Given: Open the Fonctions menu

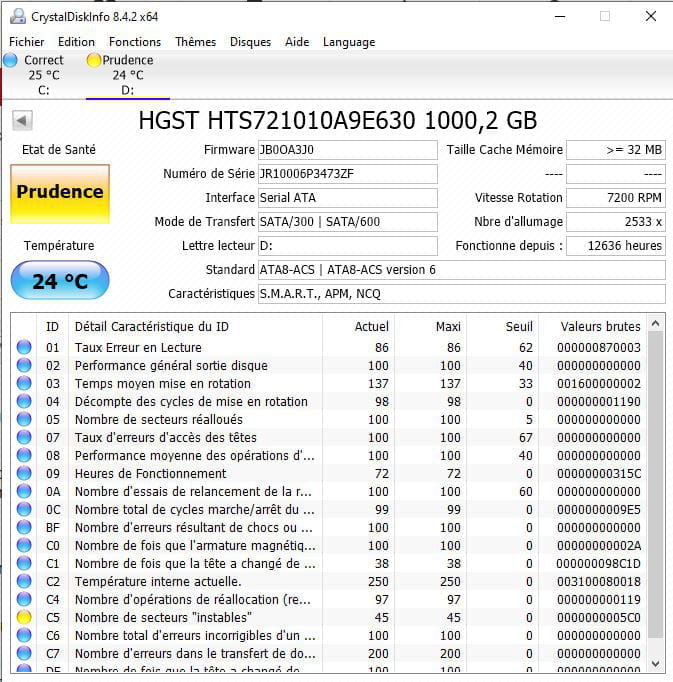Looking at the screenshot, I should [135, 42].
